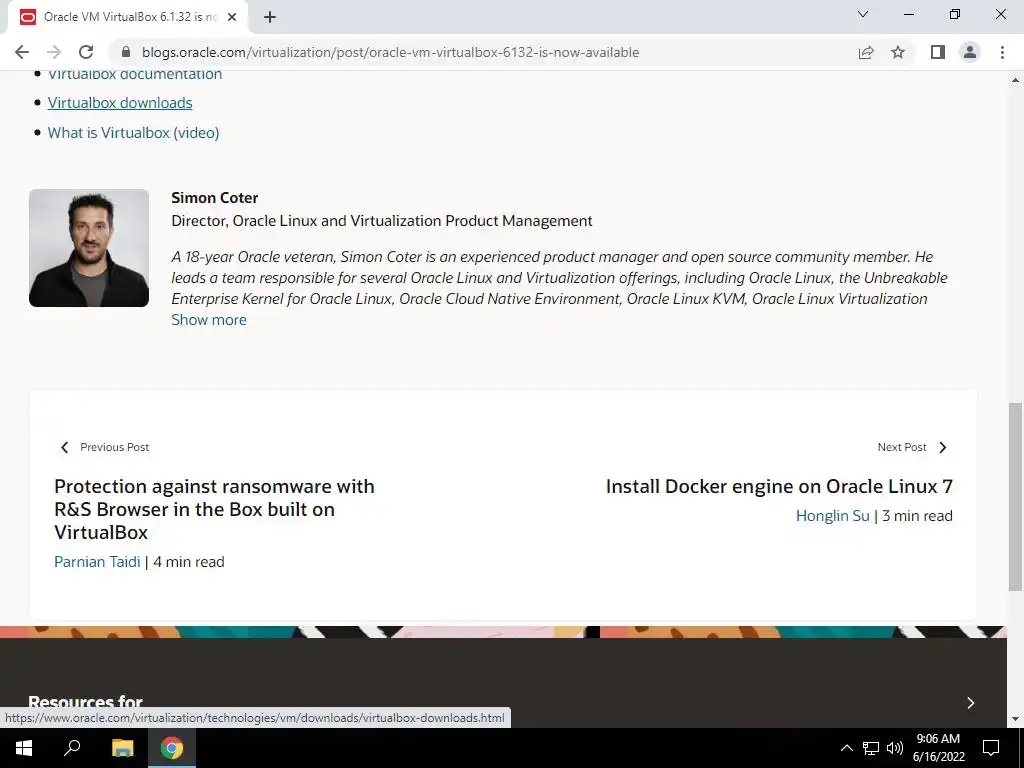The width and height of the screenshot is (1024, 768).
Task: Open the tab search chevron
Action: [x=863, y=14]
